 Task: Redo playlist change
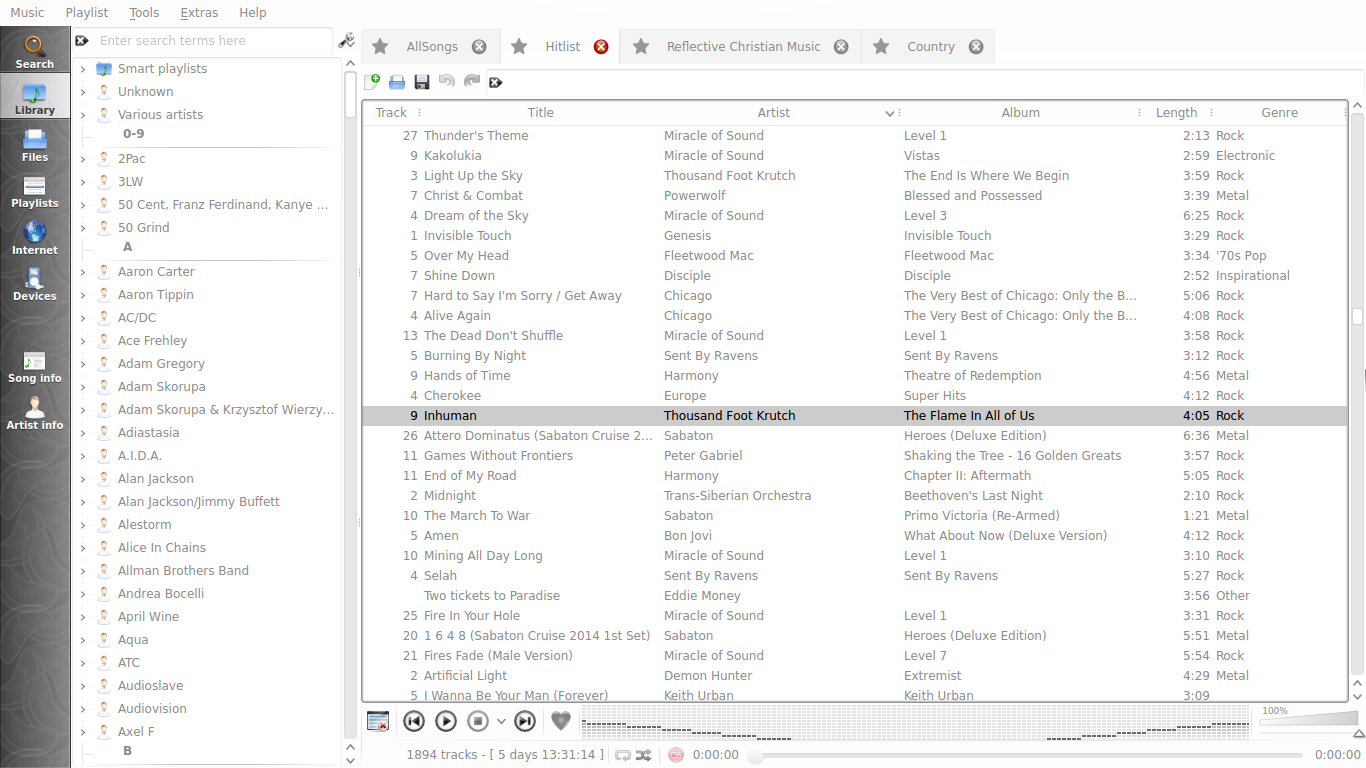tap(472, 82)
